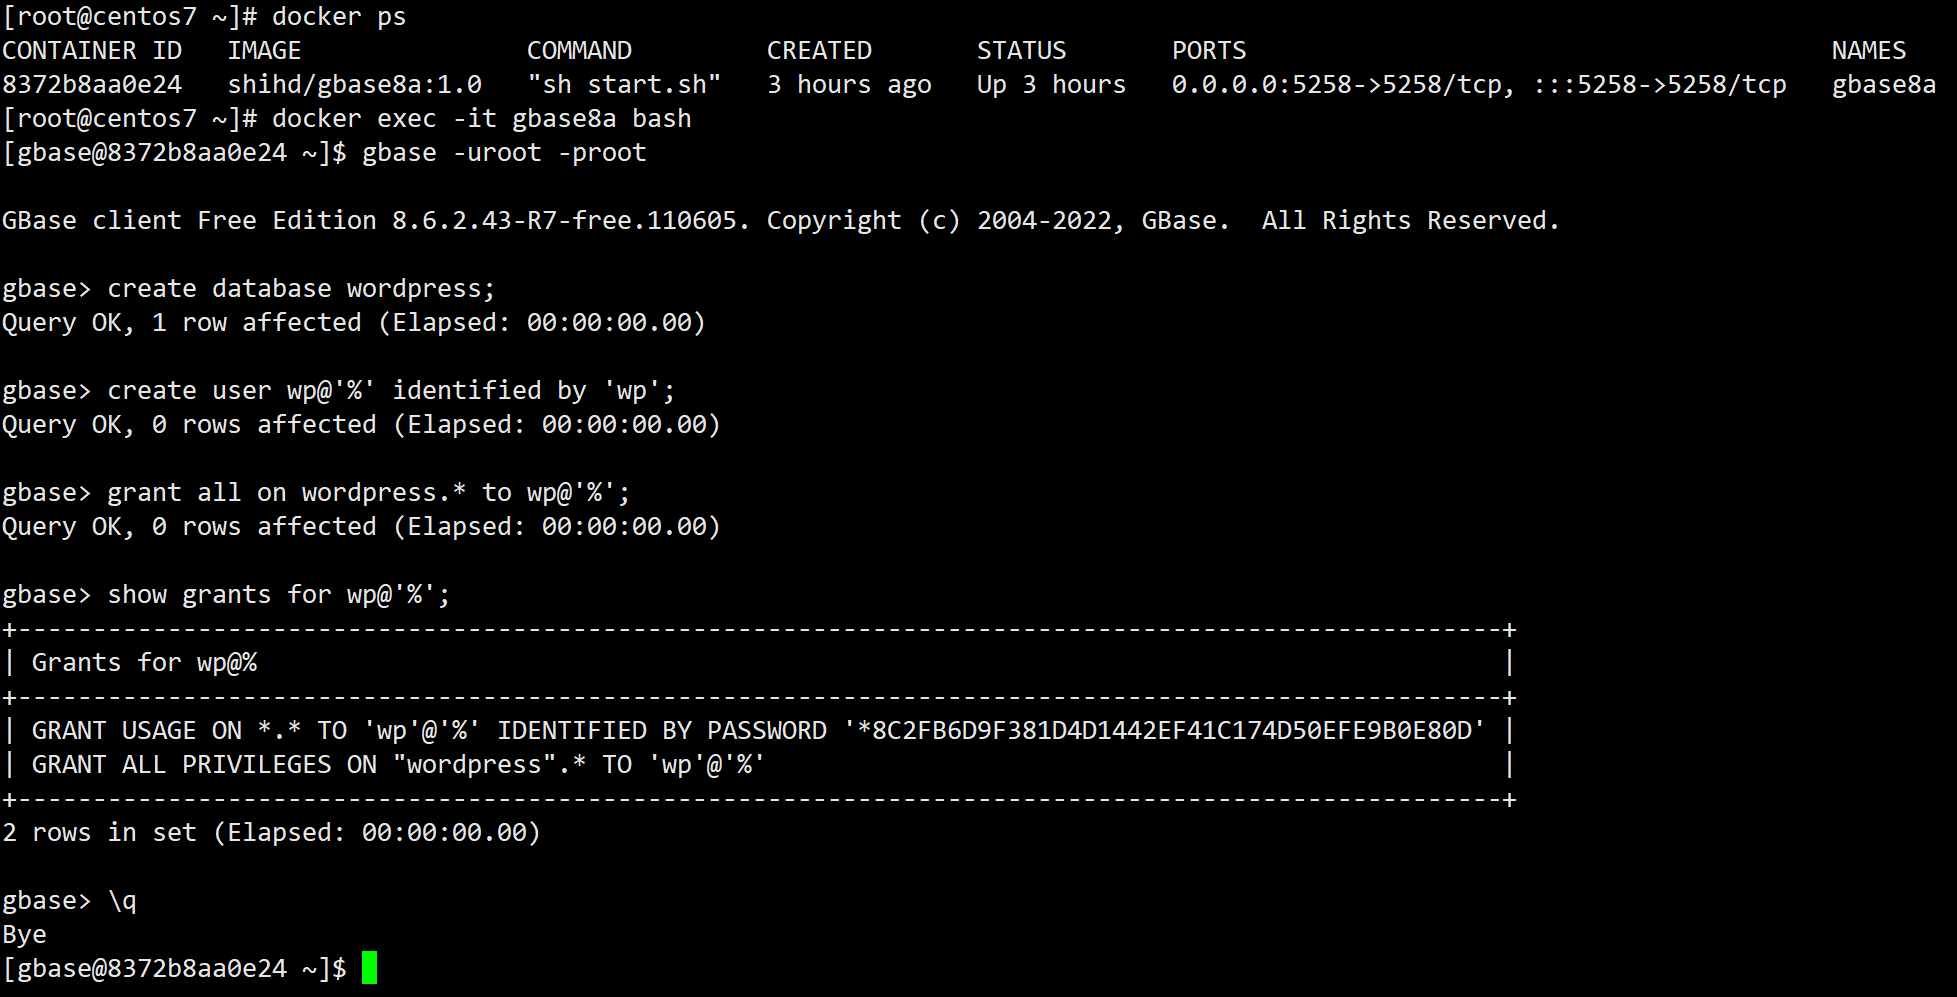
Task: Click the image name shihd/gbase8a:1.0
Action: point(354,85)
